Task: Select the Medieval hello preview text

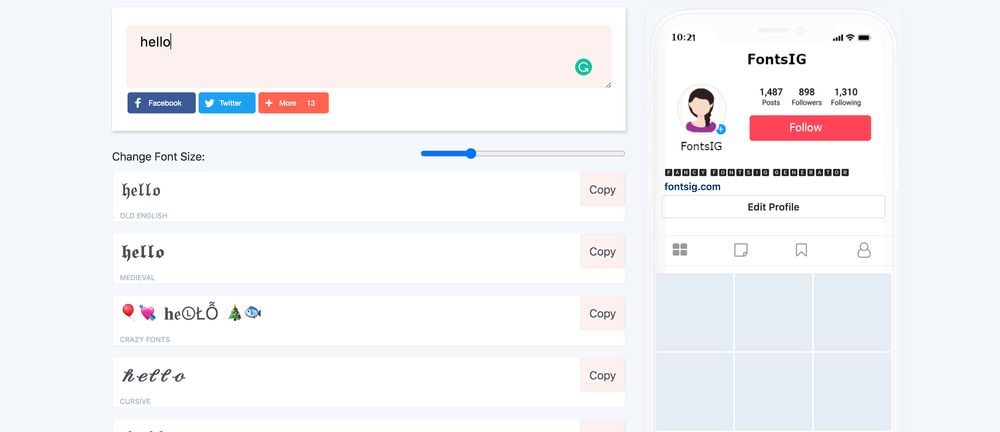Action: point(143,252)
